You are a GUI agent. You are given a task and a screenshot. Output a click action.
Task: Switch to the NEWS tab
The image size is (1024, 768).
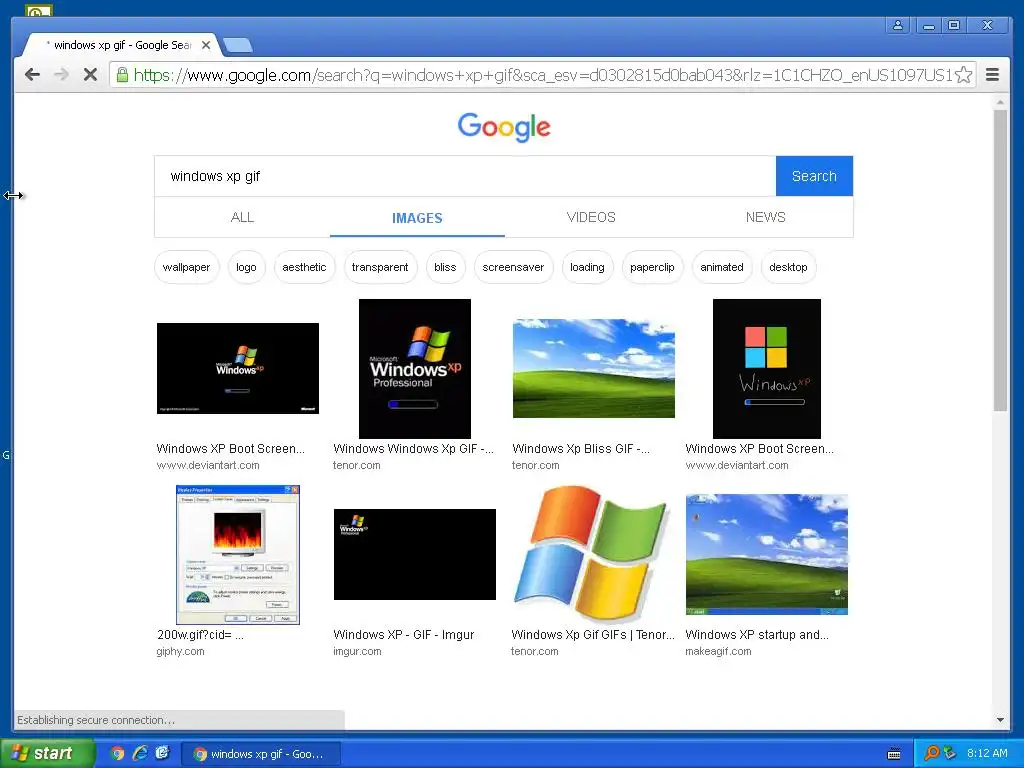pos(765,217)
